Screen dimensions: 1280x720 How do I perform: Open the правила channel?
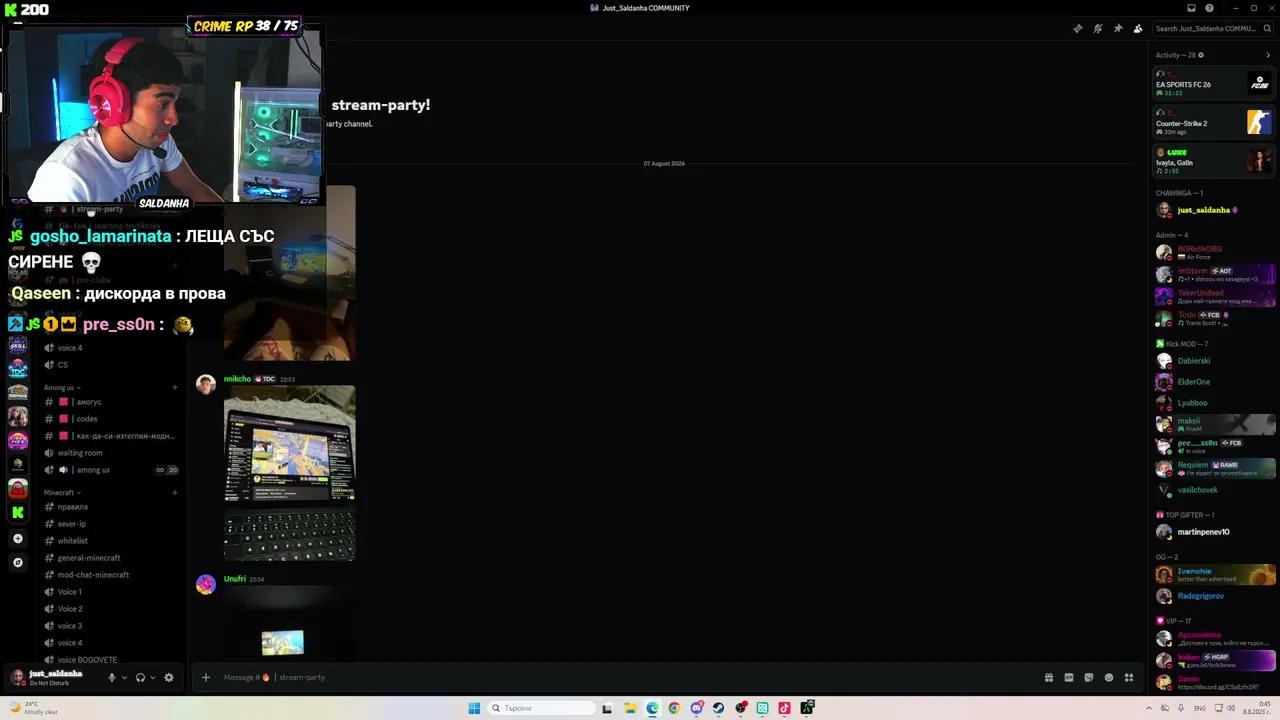click(110, 507)
